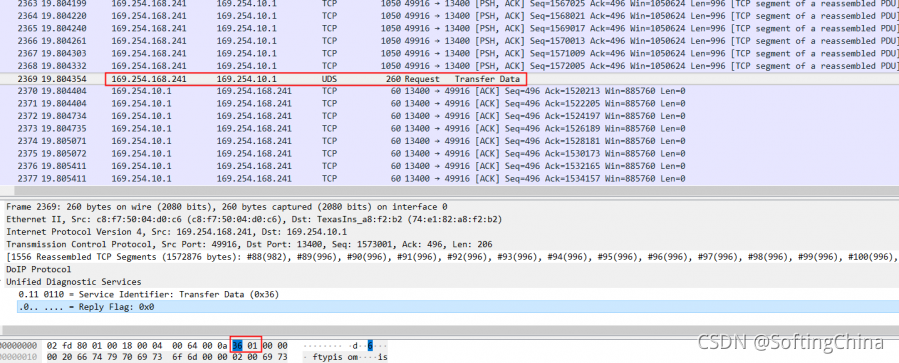Select packet 2366 with Seq=1570013
The height and width of the screenshot is (363, 899).
pos(450,41)
